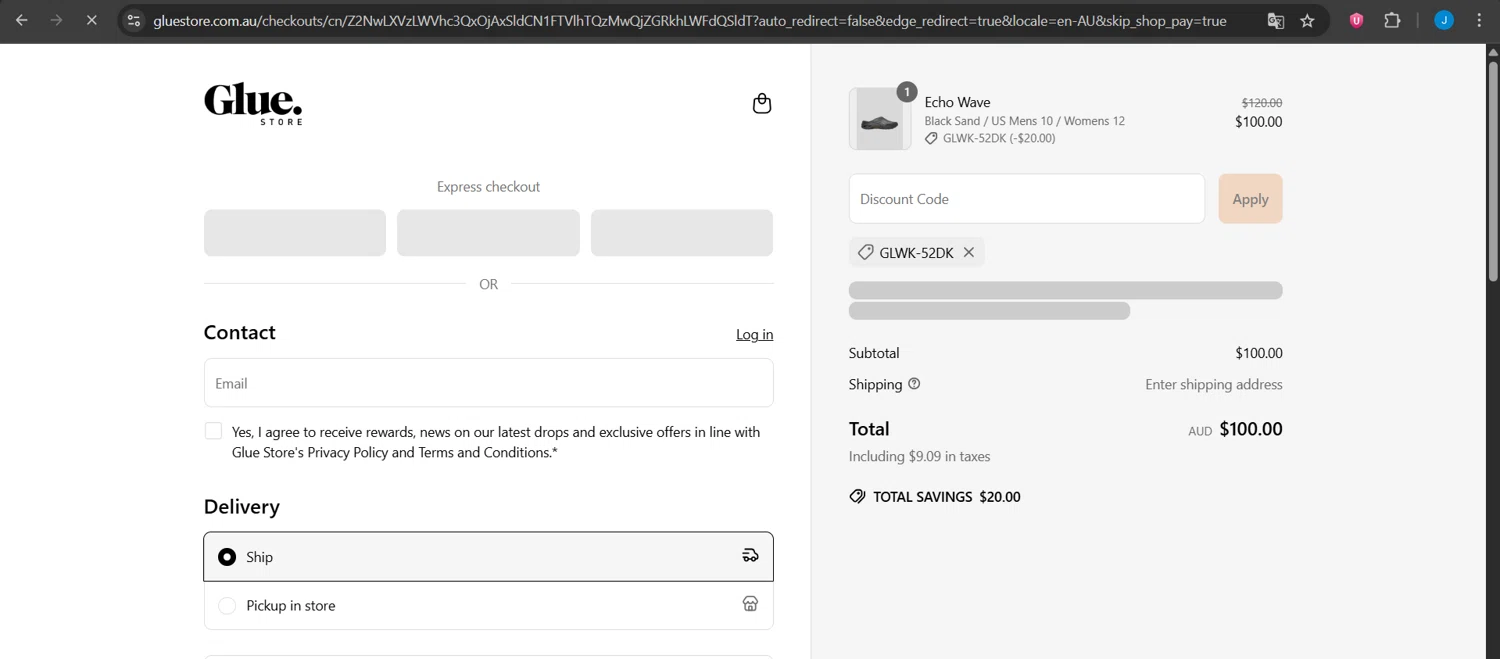Tick the rewards and offers checkbox
The height and width of the screenshot is (659, 1500).
click(213, 431)
